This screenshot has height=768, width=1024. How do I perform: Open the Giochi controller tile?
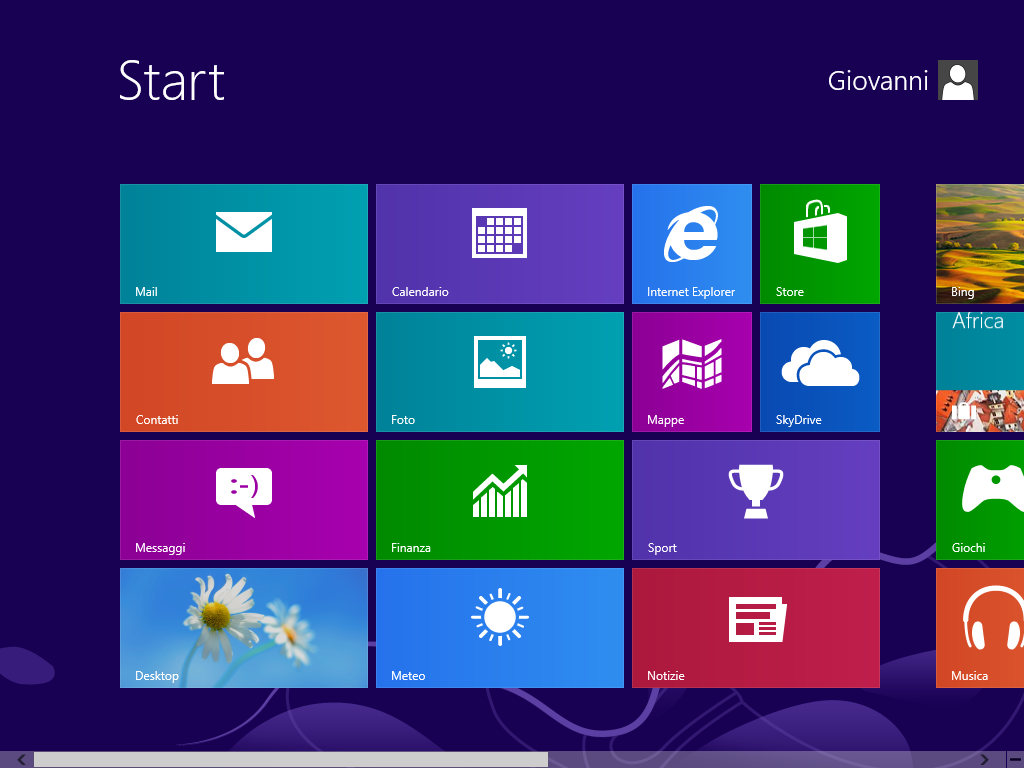[980, 500]
